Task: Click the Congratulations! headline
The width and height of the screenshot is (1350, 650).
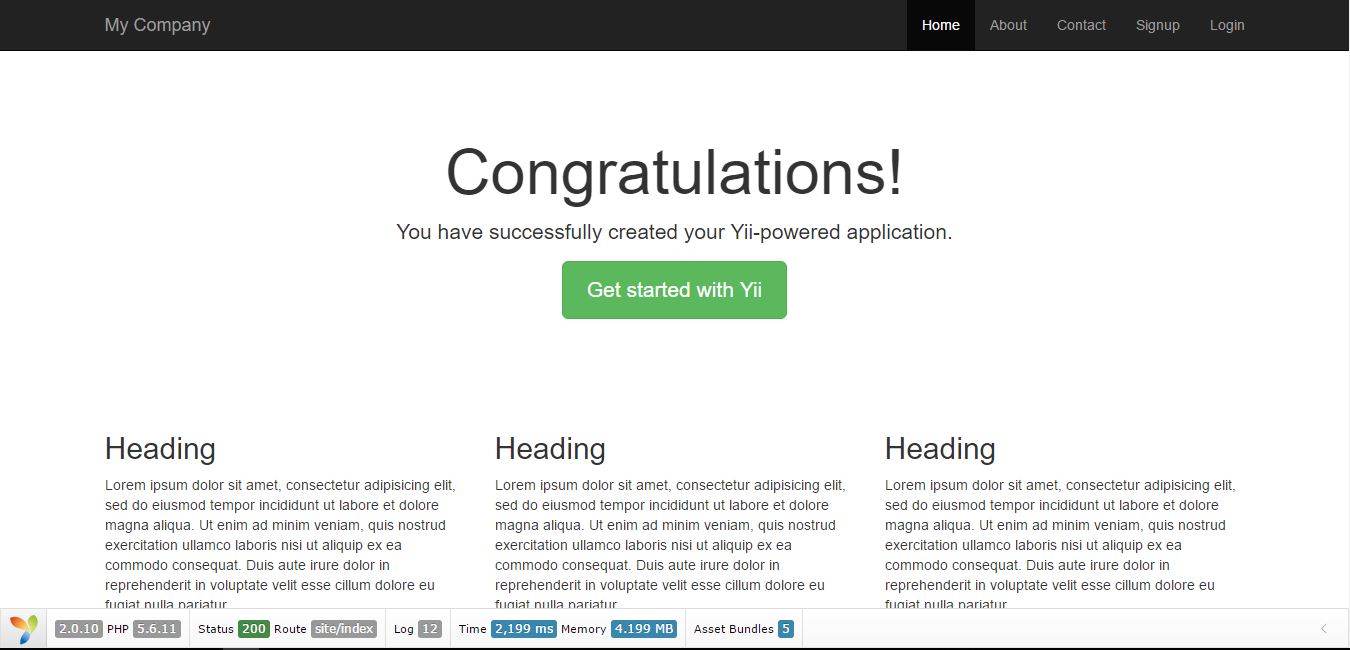Action: (674, 172)
